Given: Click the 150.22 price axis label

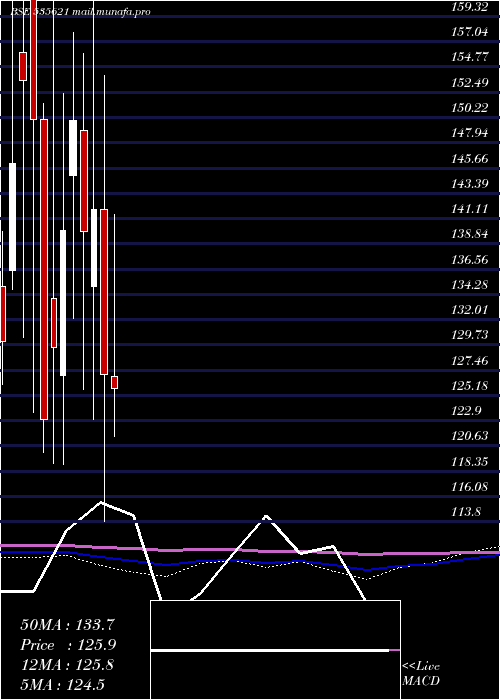Looking at the screenshot, I should point(470,108).
